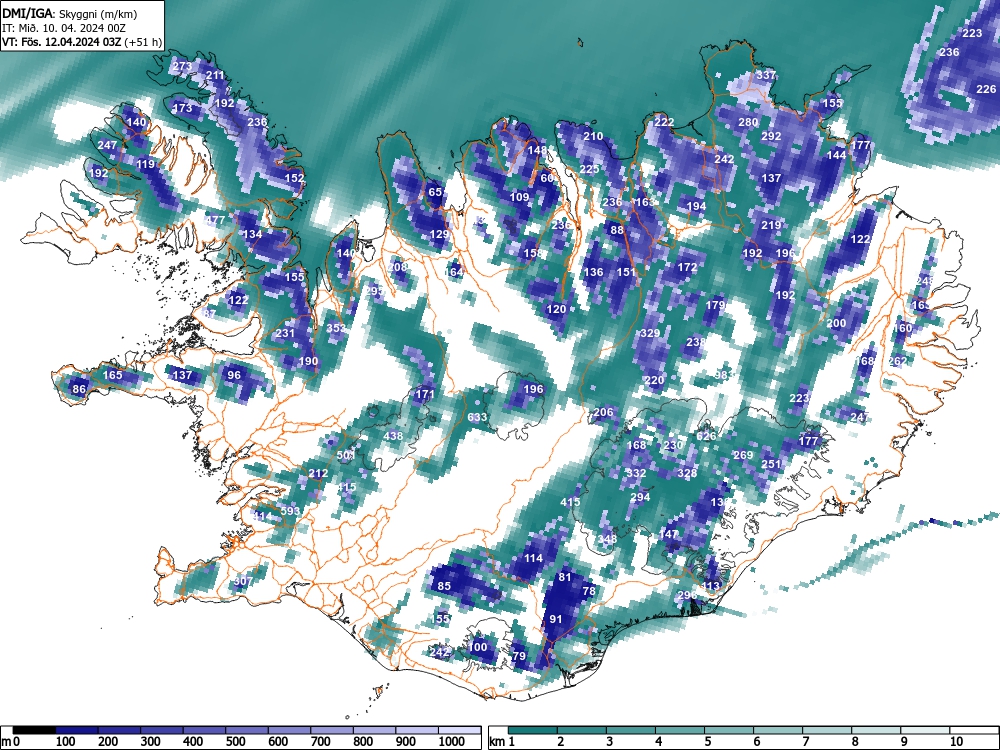Pick the purple 500–600 m legend swatch
This screenshot has height=750, width=1000.
[x=247, y=730]
